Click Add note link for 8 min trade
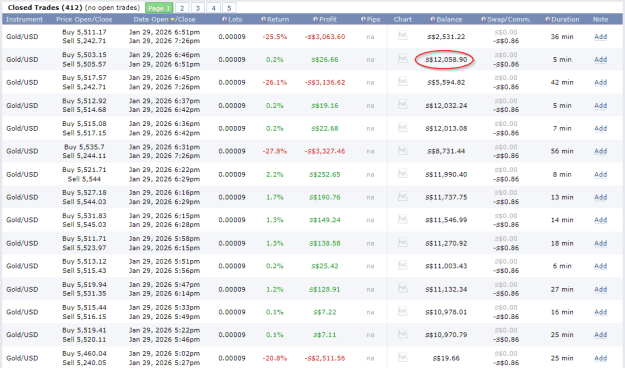Viewport: 625px width, 368px height. point(600,174)
